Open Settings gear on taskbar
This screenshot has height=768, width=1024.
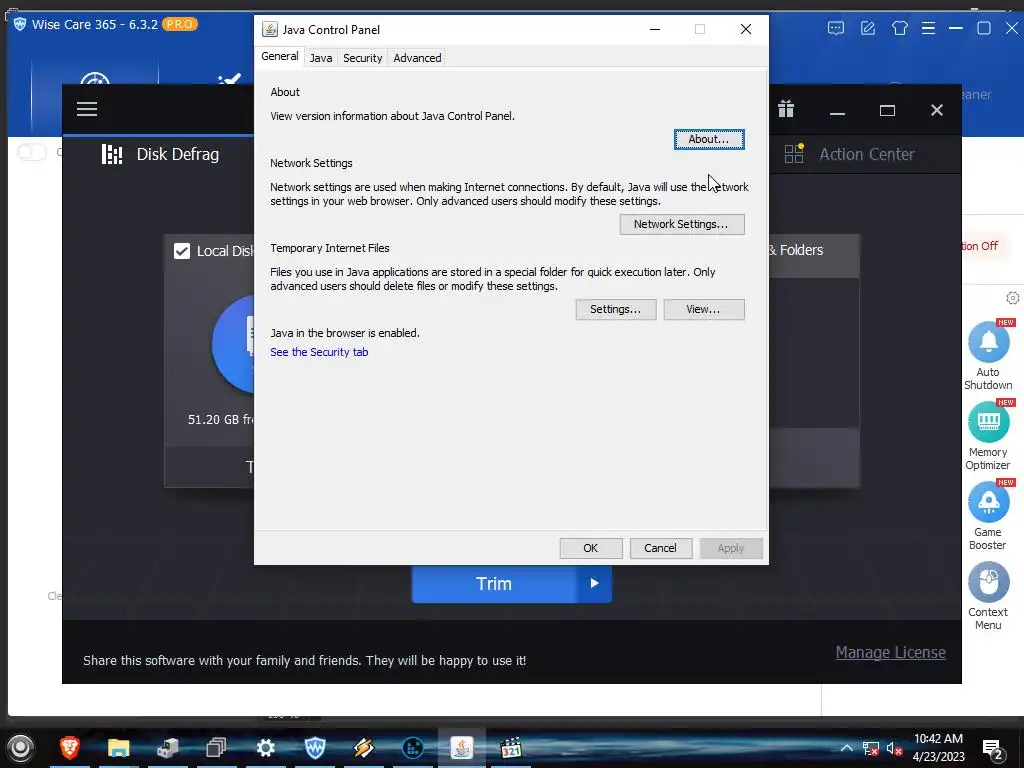(x=265, y=747)
